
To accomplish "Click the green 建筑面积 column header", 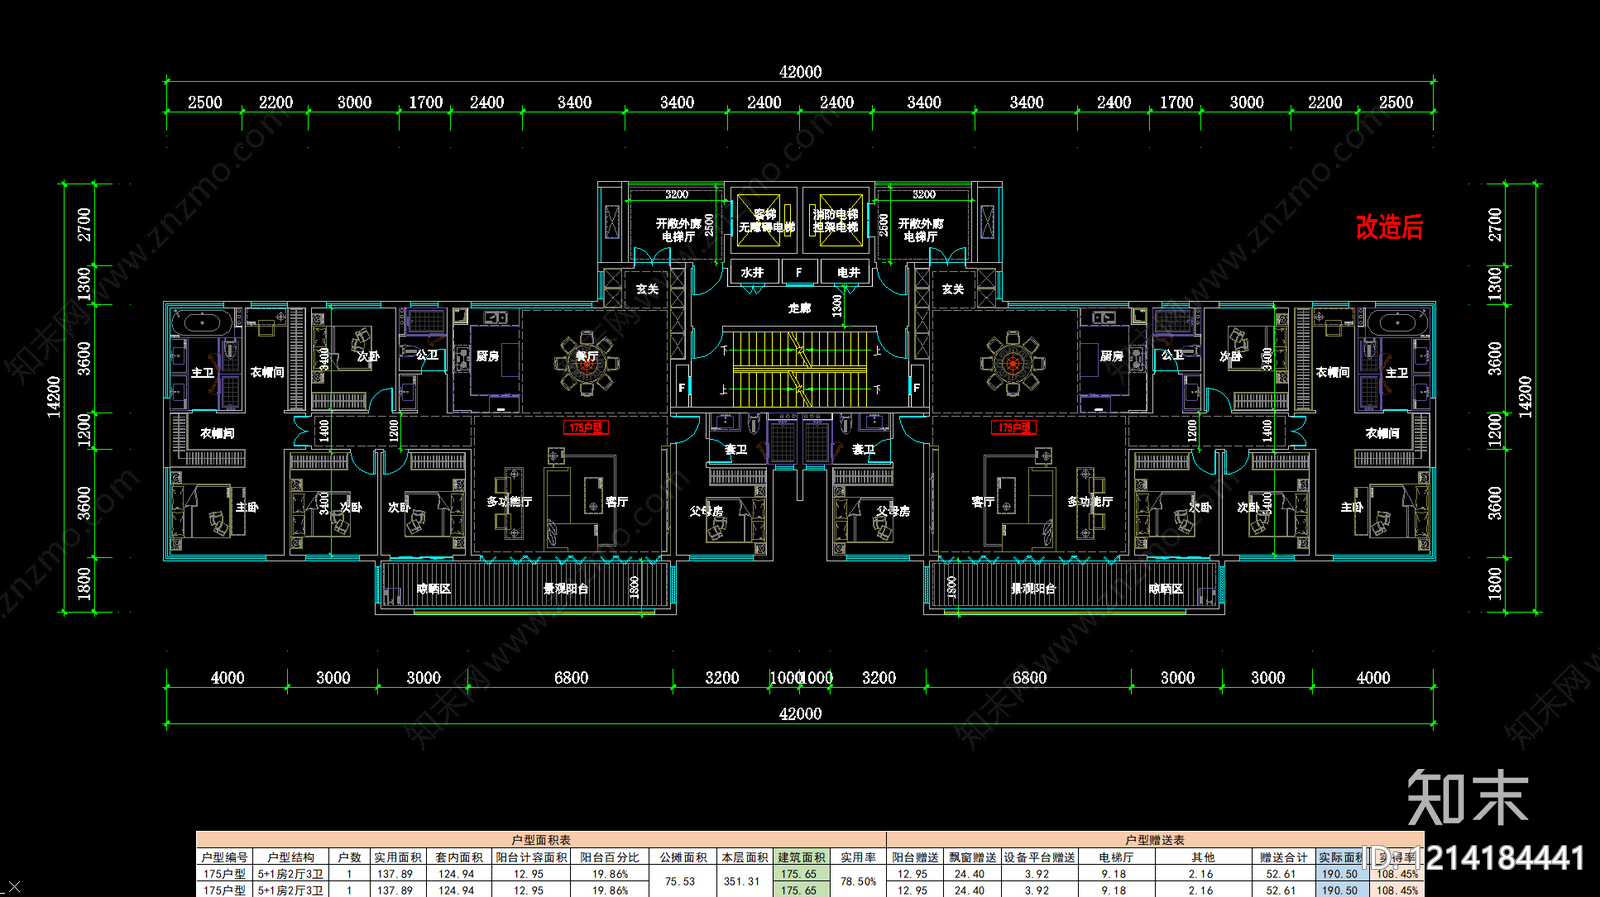I will tap(802, 857).
